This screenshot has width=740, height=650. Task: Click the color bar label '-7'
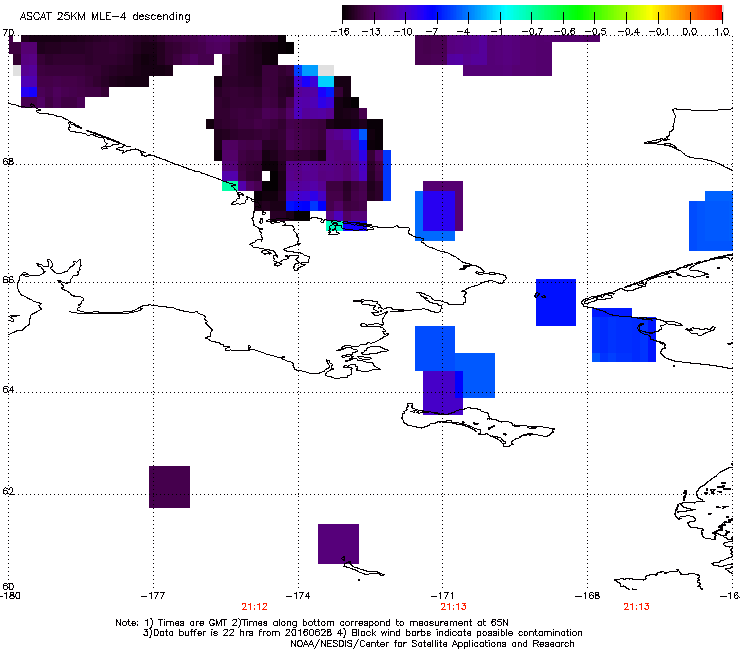pyautogui.click(x=432, y=32)
